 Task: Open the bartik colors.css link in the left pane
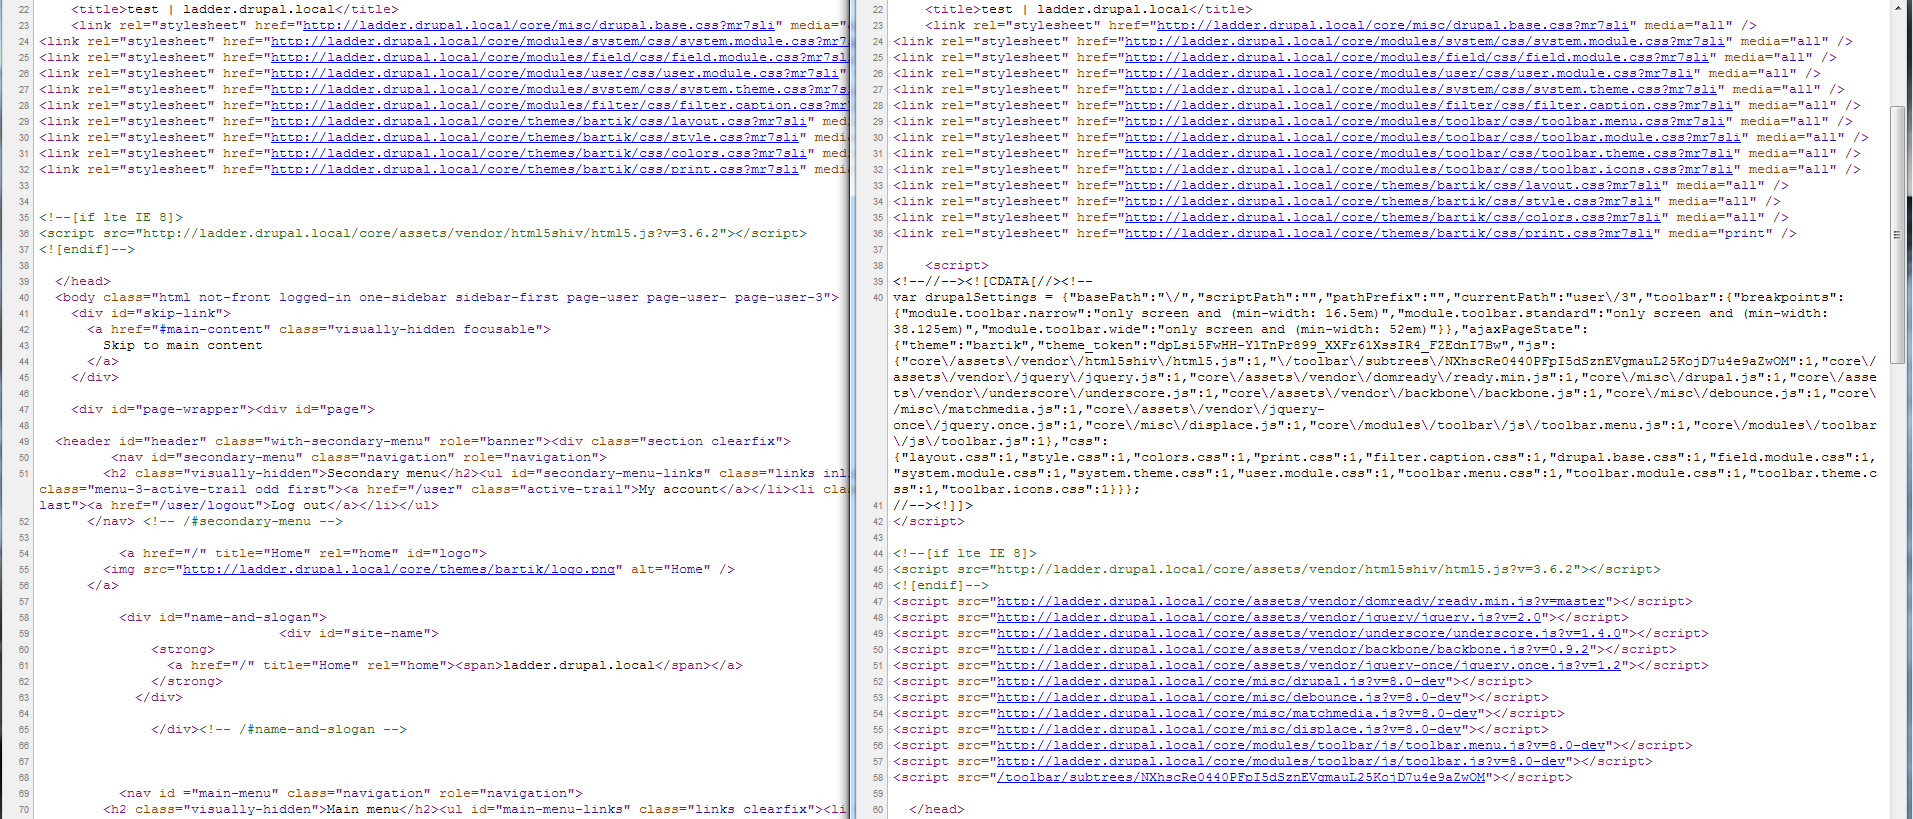point(539,153)
